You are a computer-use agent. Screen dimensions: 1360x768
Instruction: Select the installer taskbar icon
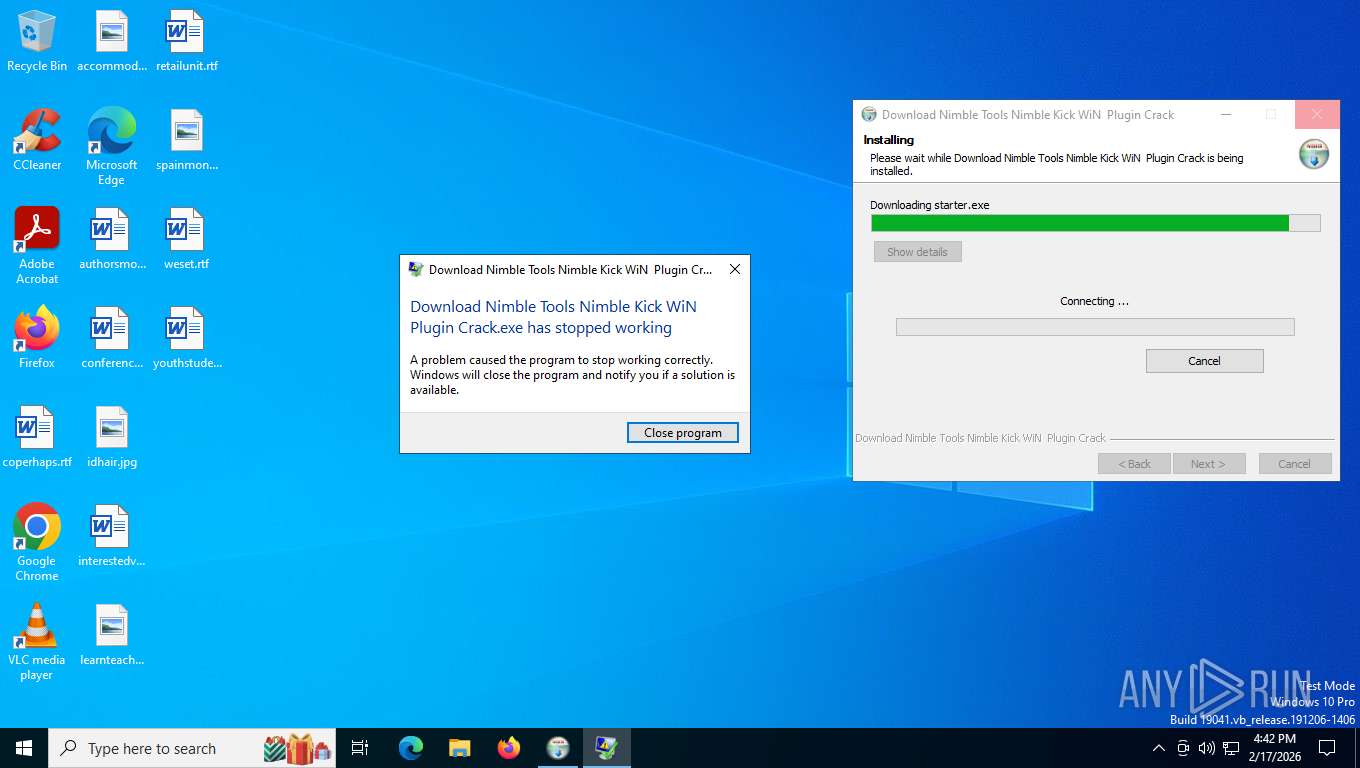click(x=558, y=748)
